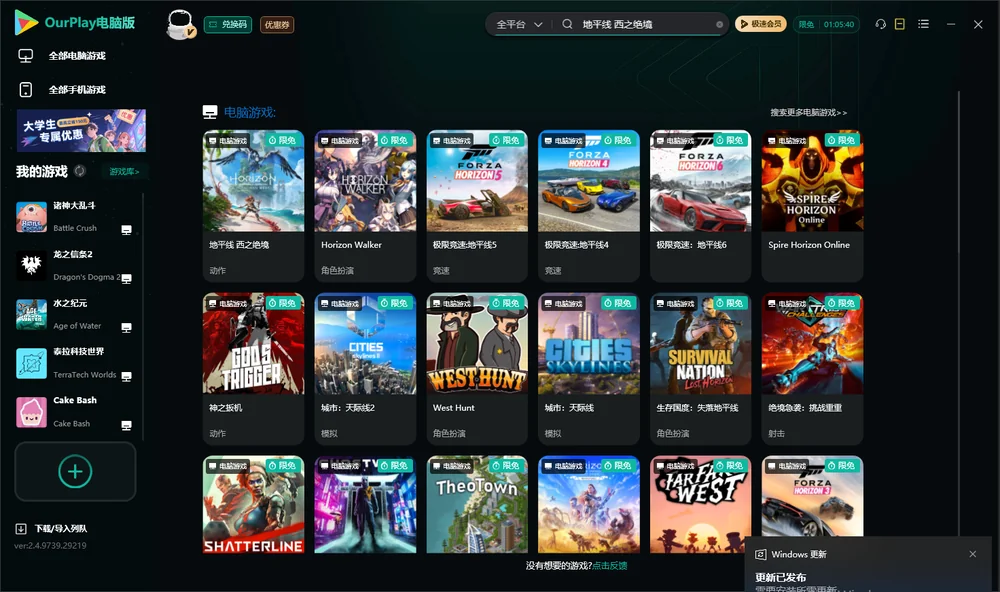Open the 大学生专属优惠 banner
Screen dimensions: 1000x592
[x=81, y=130]
